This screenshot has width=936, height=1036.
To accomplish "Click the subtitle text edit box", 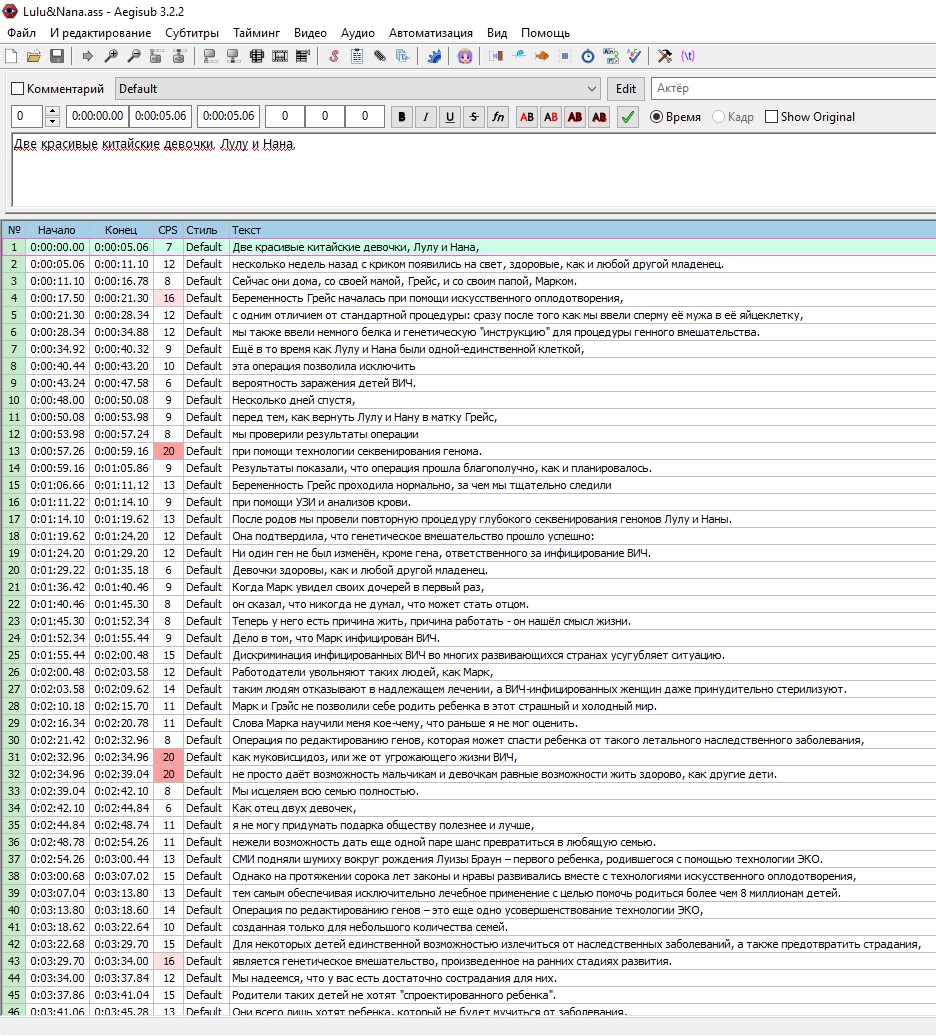I will pyautogui.click(x=473, y=170).
